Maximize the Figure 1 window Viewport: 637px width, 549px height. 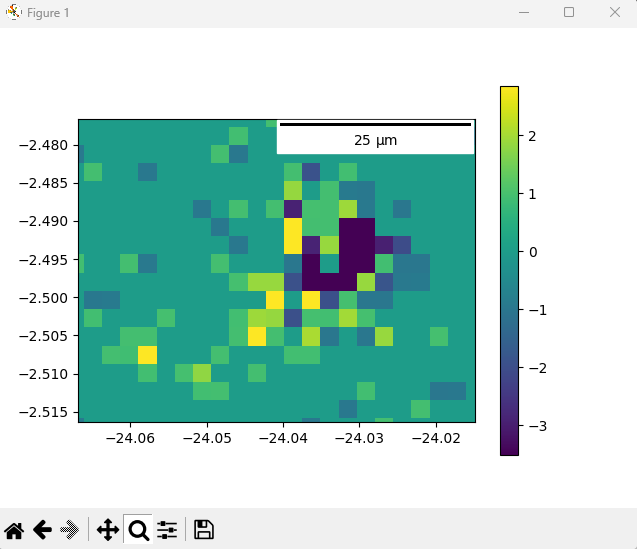[x=569, y=13]
